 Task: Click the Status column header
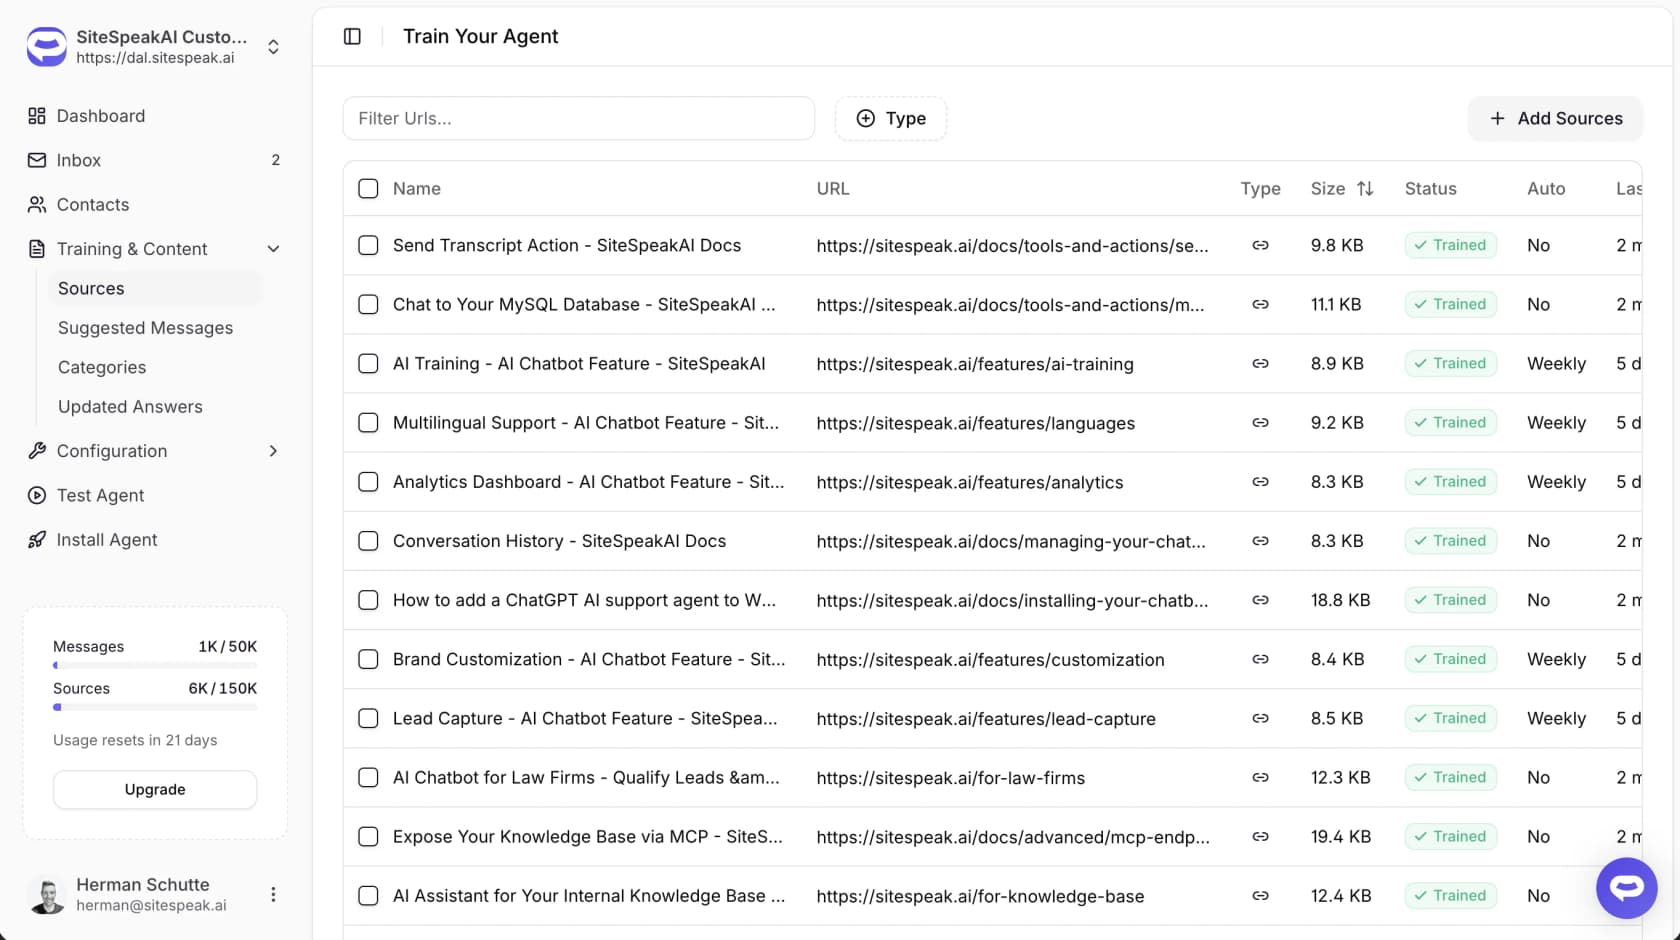click(x=1430, y=189)
